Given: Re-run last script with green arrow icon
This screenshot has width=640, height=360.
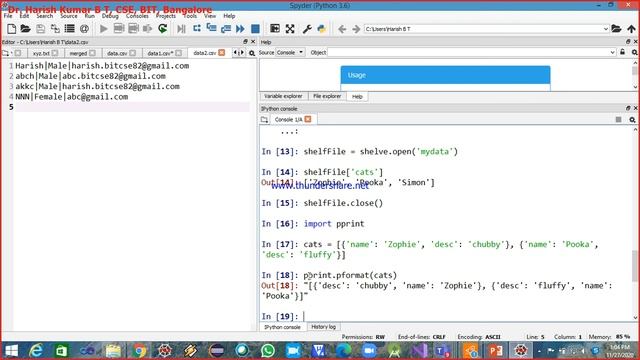Looking at the screenshot, I should coord(162,29).
